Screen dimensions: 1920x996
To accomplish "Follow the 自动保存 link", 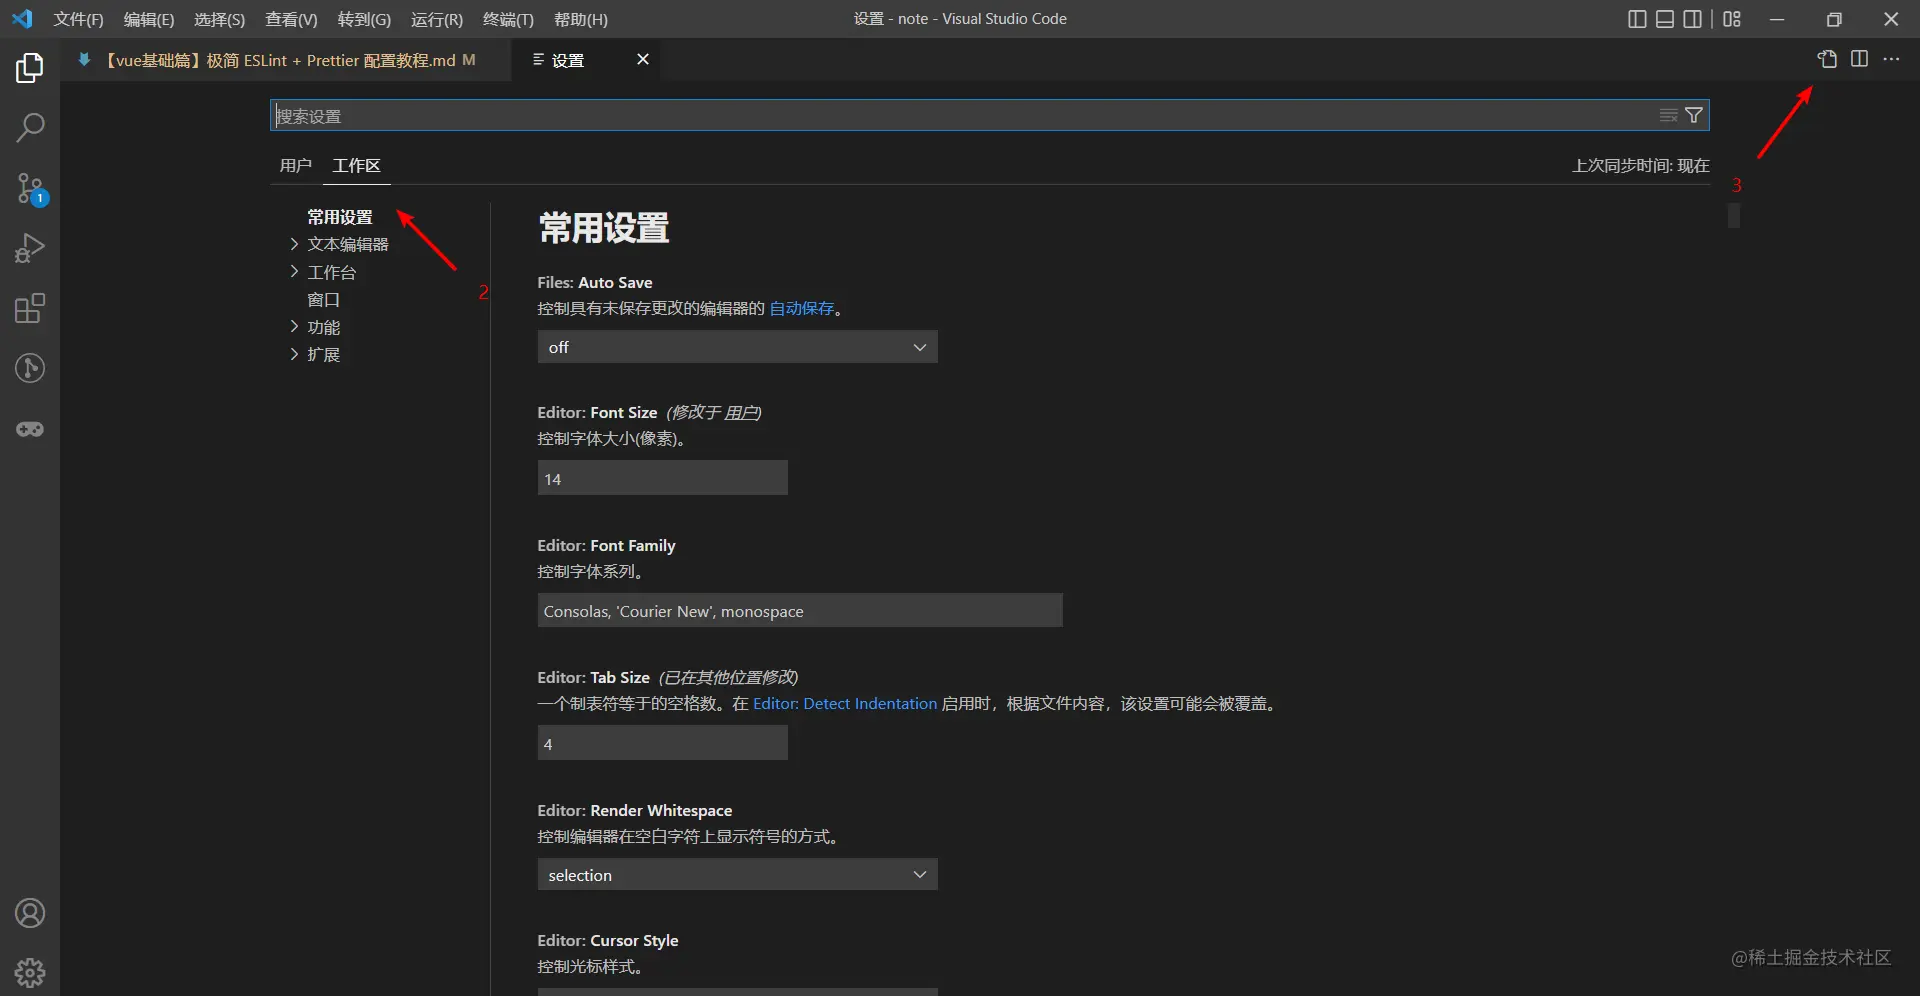I will pos(801,308).
